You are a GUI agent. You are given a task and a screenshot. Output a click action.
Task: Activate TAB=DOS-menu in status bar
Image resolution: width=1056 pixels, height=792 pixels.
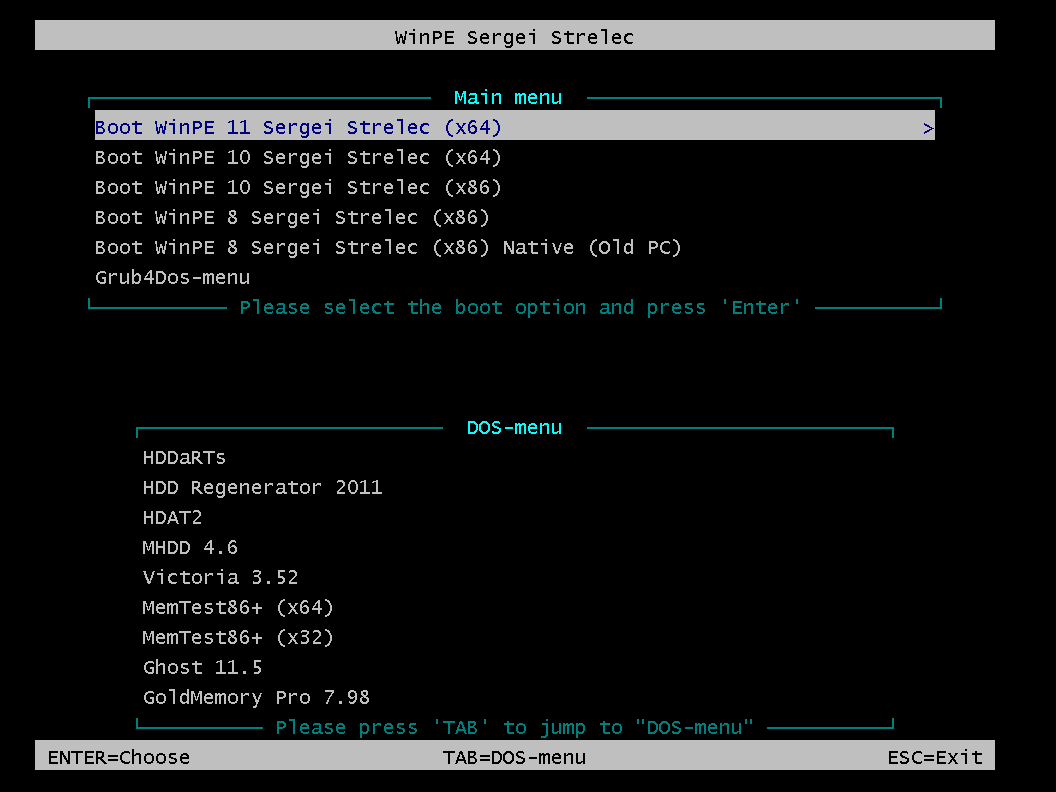click(514, 757)
